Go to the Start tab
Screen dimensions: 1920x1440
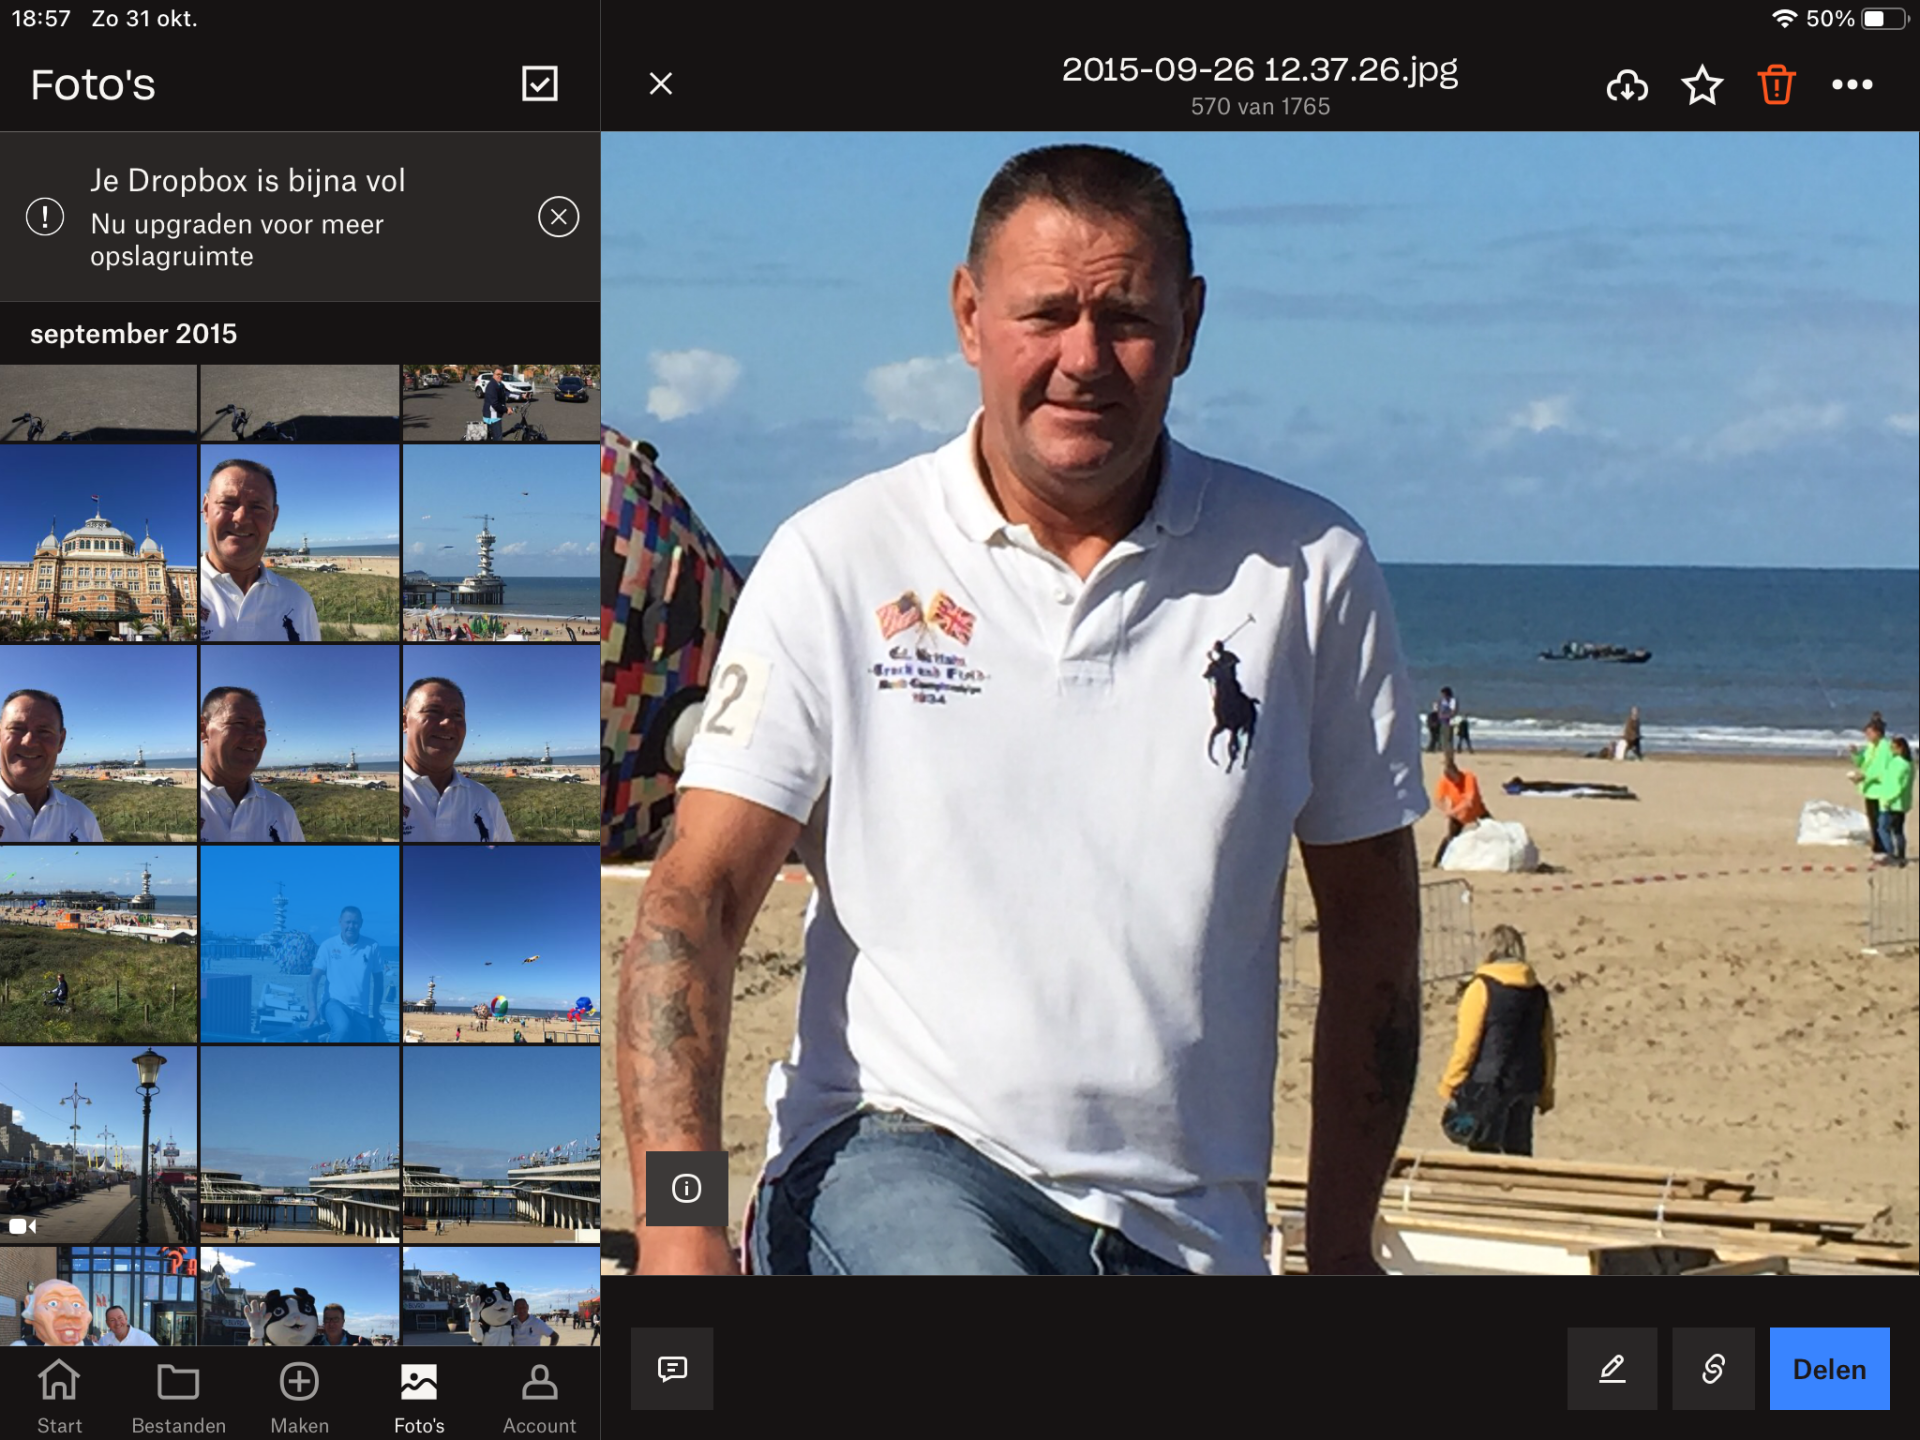click(x=59, y=1396)
